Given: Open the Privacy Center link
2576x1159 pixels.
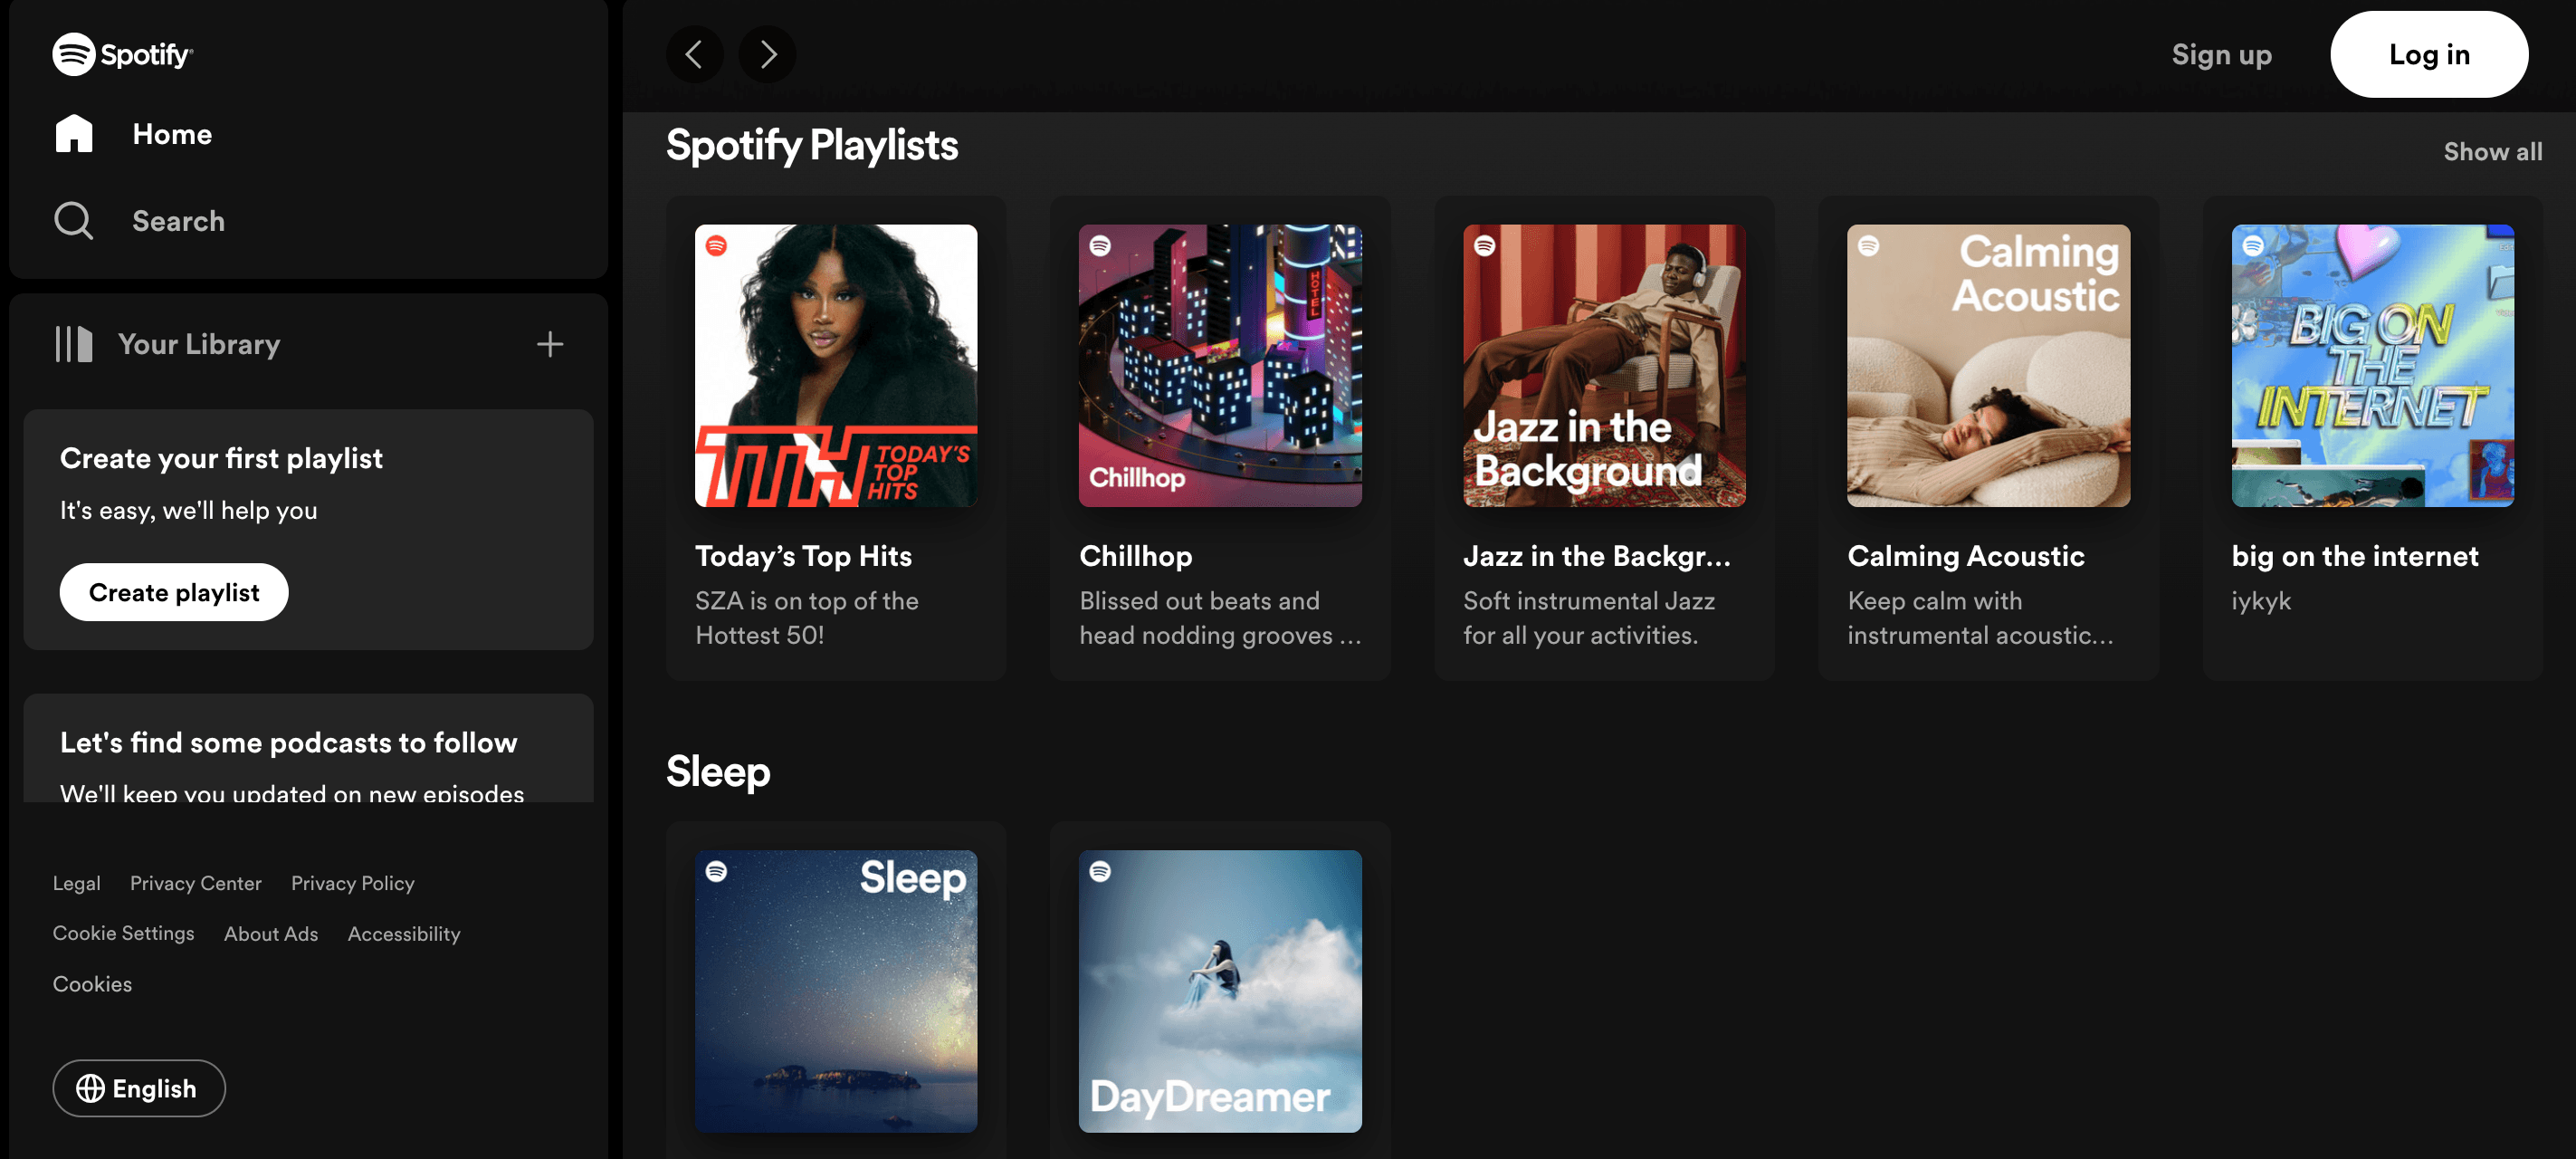Looking at the screenshot, I should pos(196,883).
